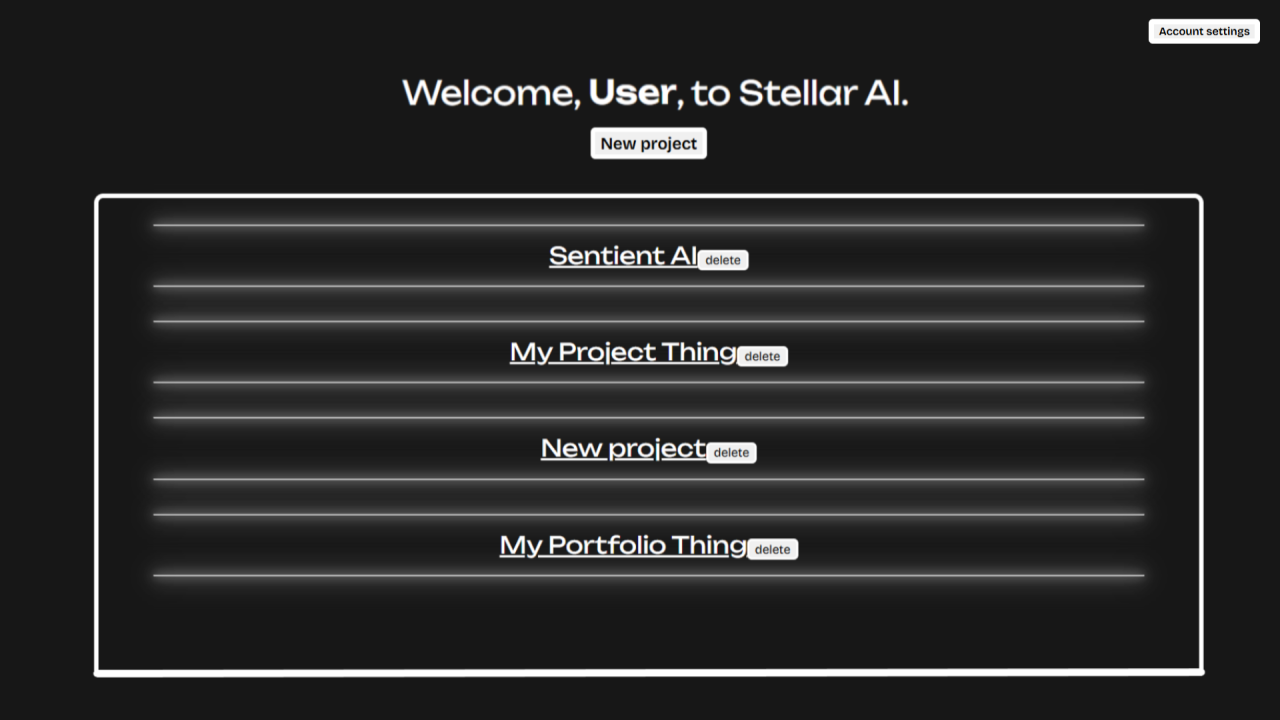The width and height of the screenshot is (1280, 720).
Task: Click the delete button beside the New project entry
Action: click(x=731, y=452)
